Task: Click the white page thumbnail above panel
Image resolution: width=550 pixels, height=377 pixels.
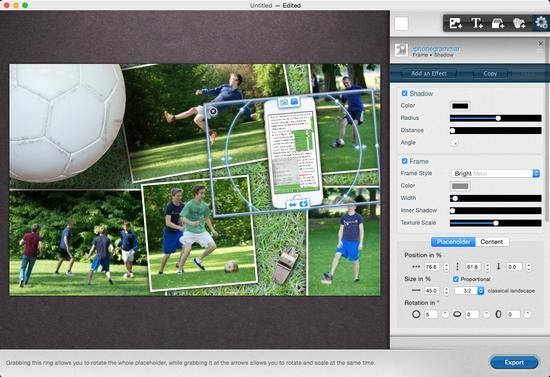Action: click(x=401, y=24)
